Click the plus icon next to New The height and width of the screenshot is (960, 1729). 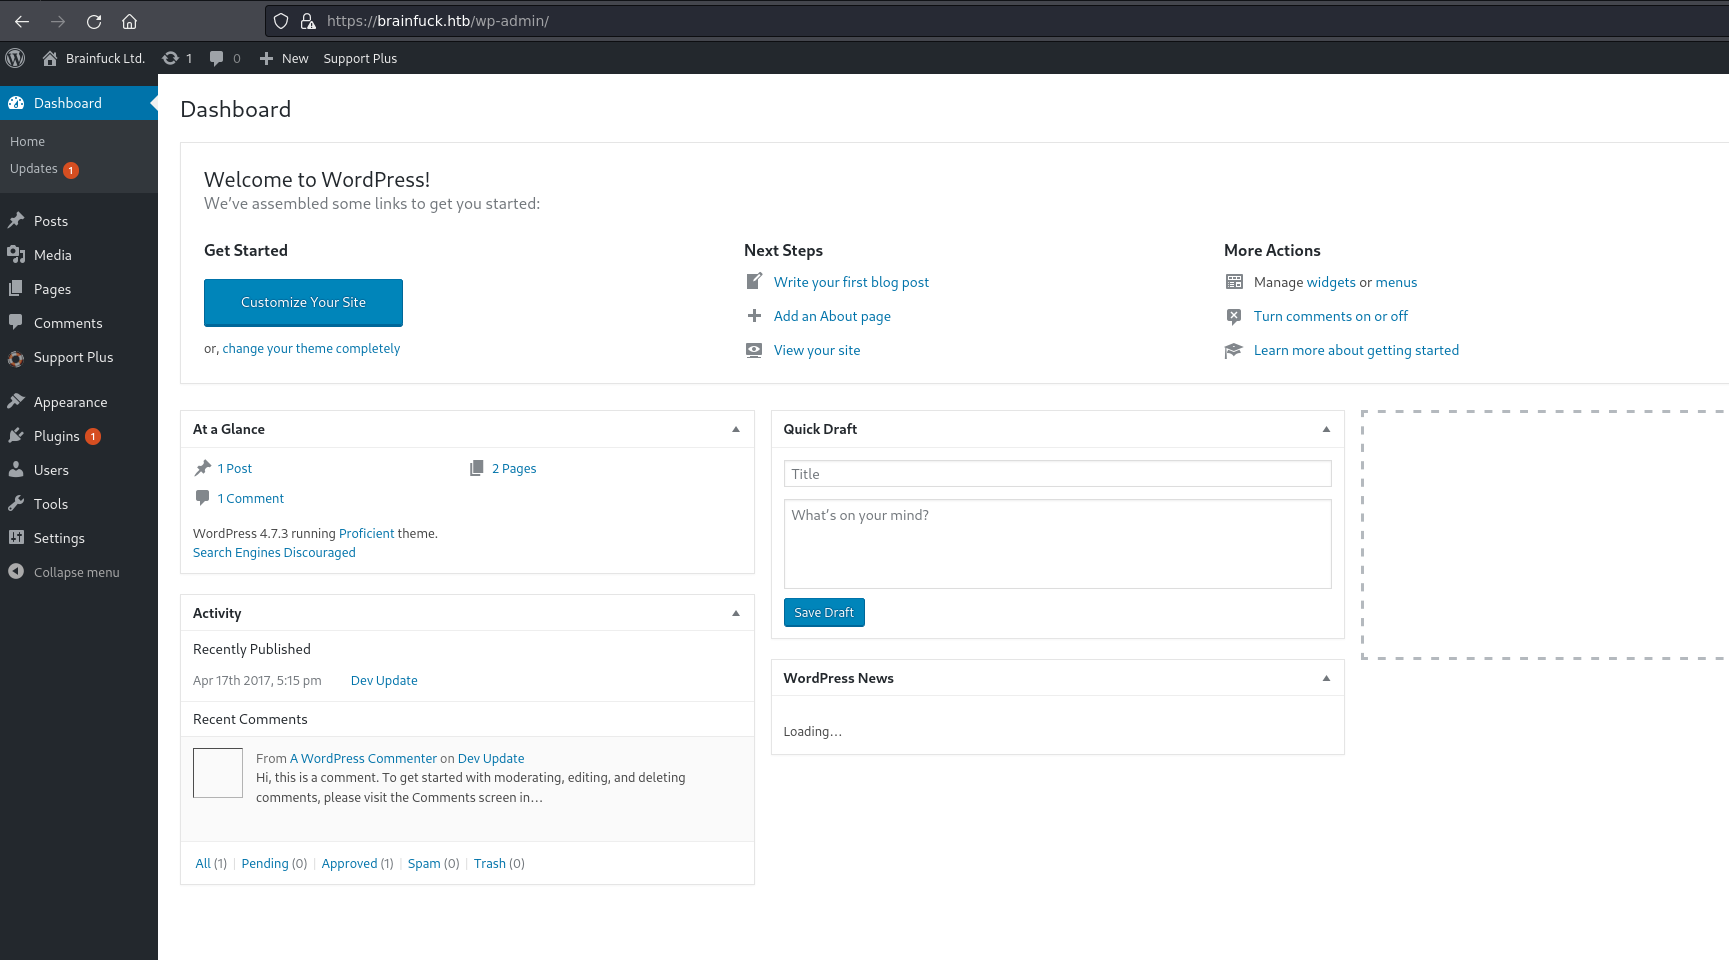(266, 58)
